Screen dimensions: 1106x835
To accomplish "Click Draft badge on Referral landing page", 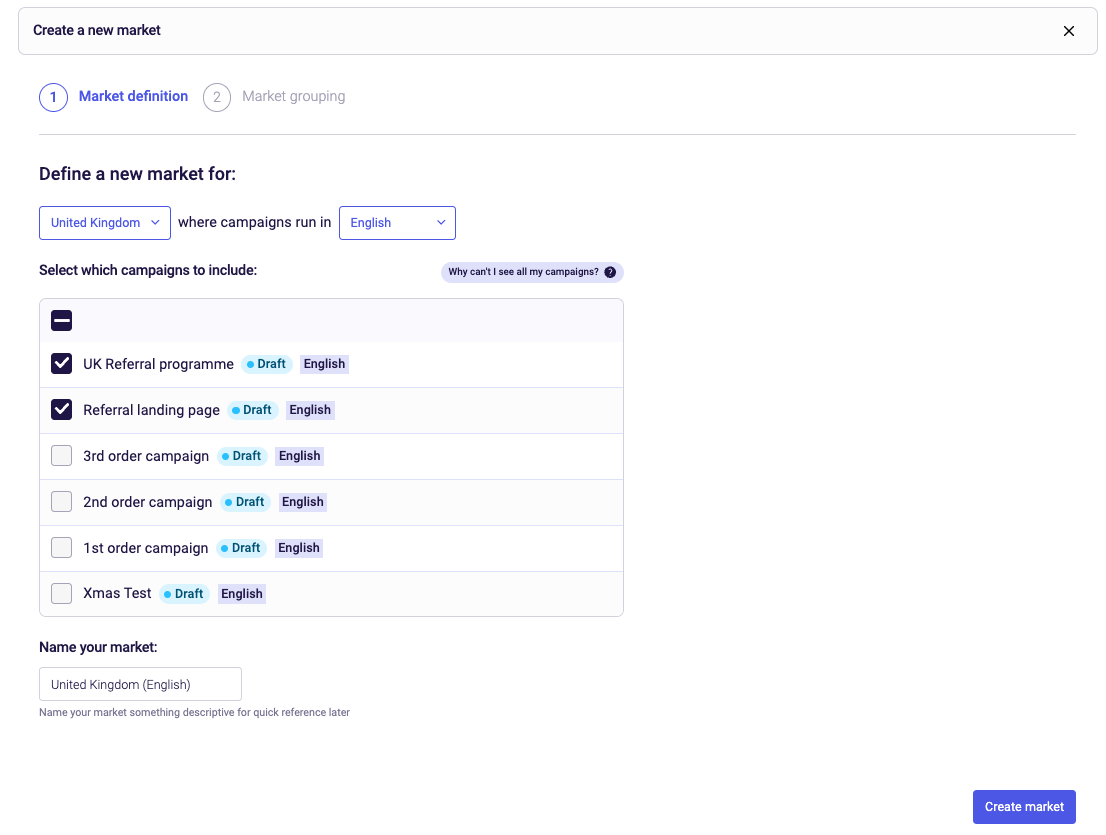I will (x=253, y=410).
